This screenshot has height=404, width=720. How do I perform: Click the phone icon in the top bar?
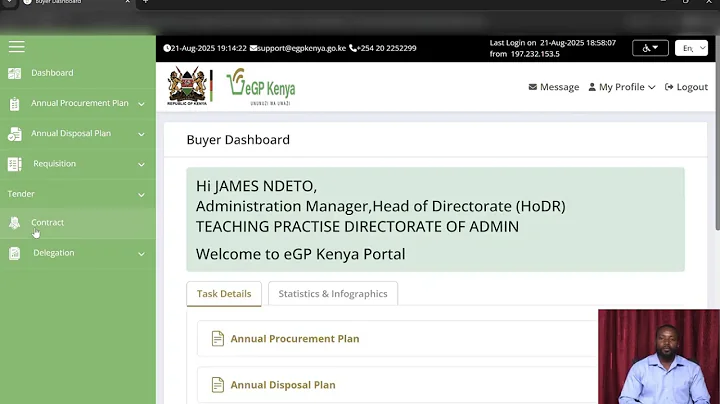(x=353, y=48)
